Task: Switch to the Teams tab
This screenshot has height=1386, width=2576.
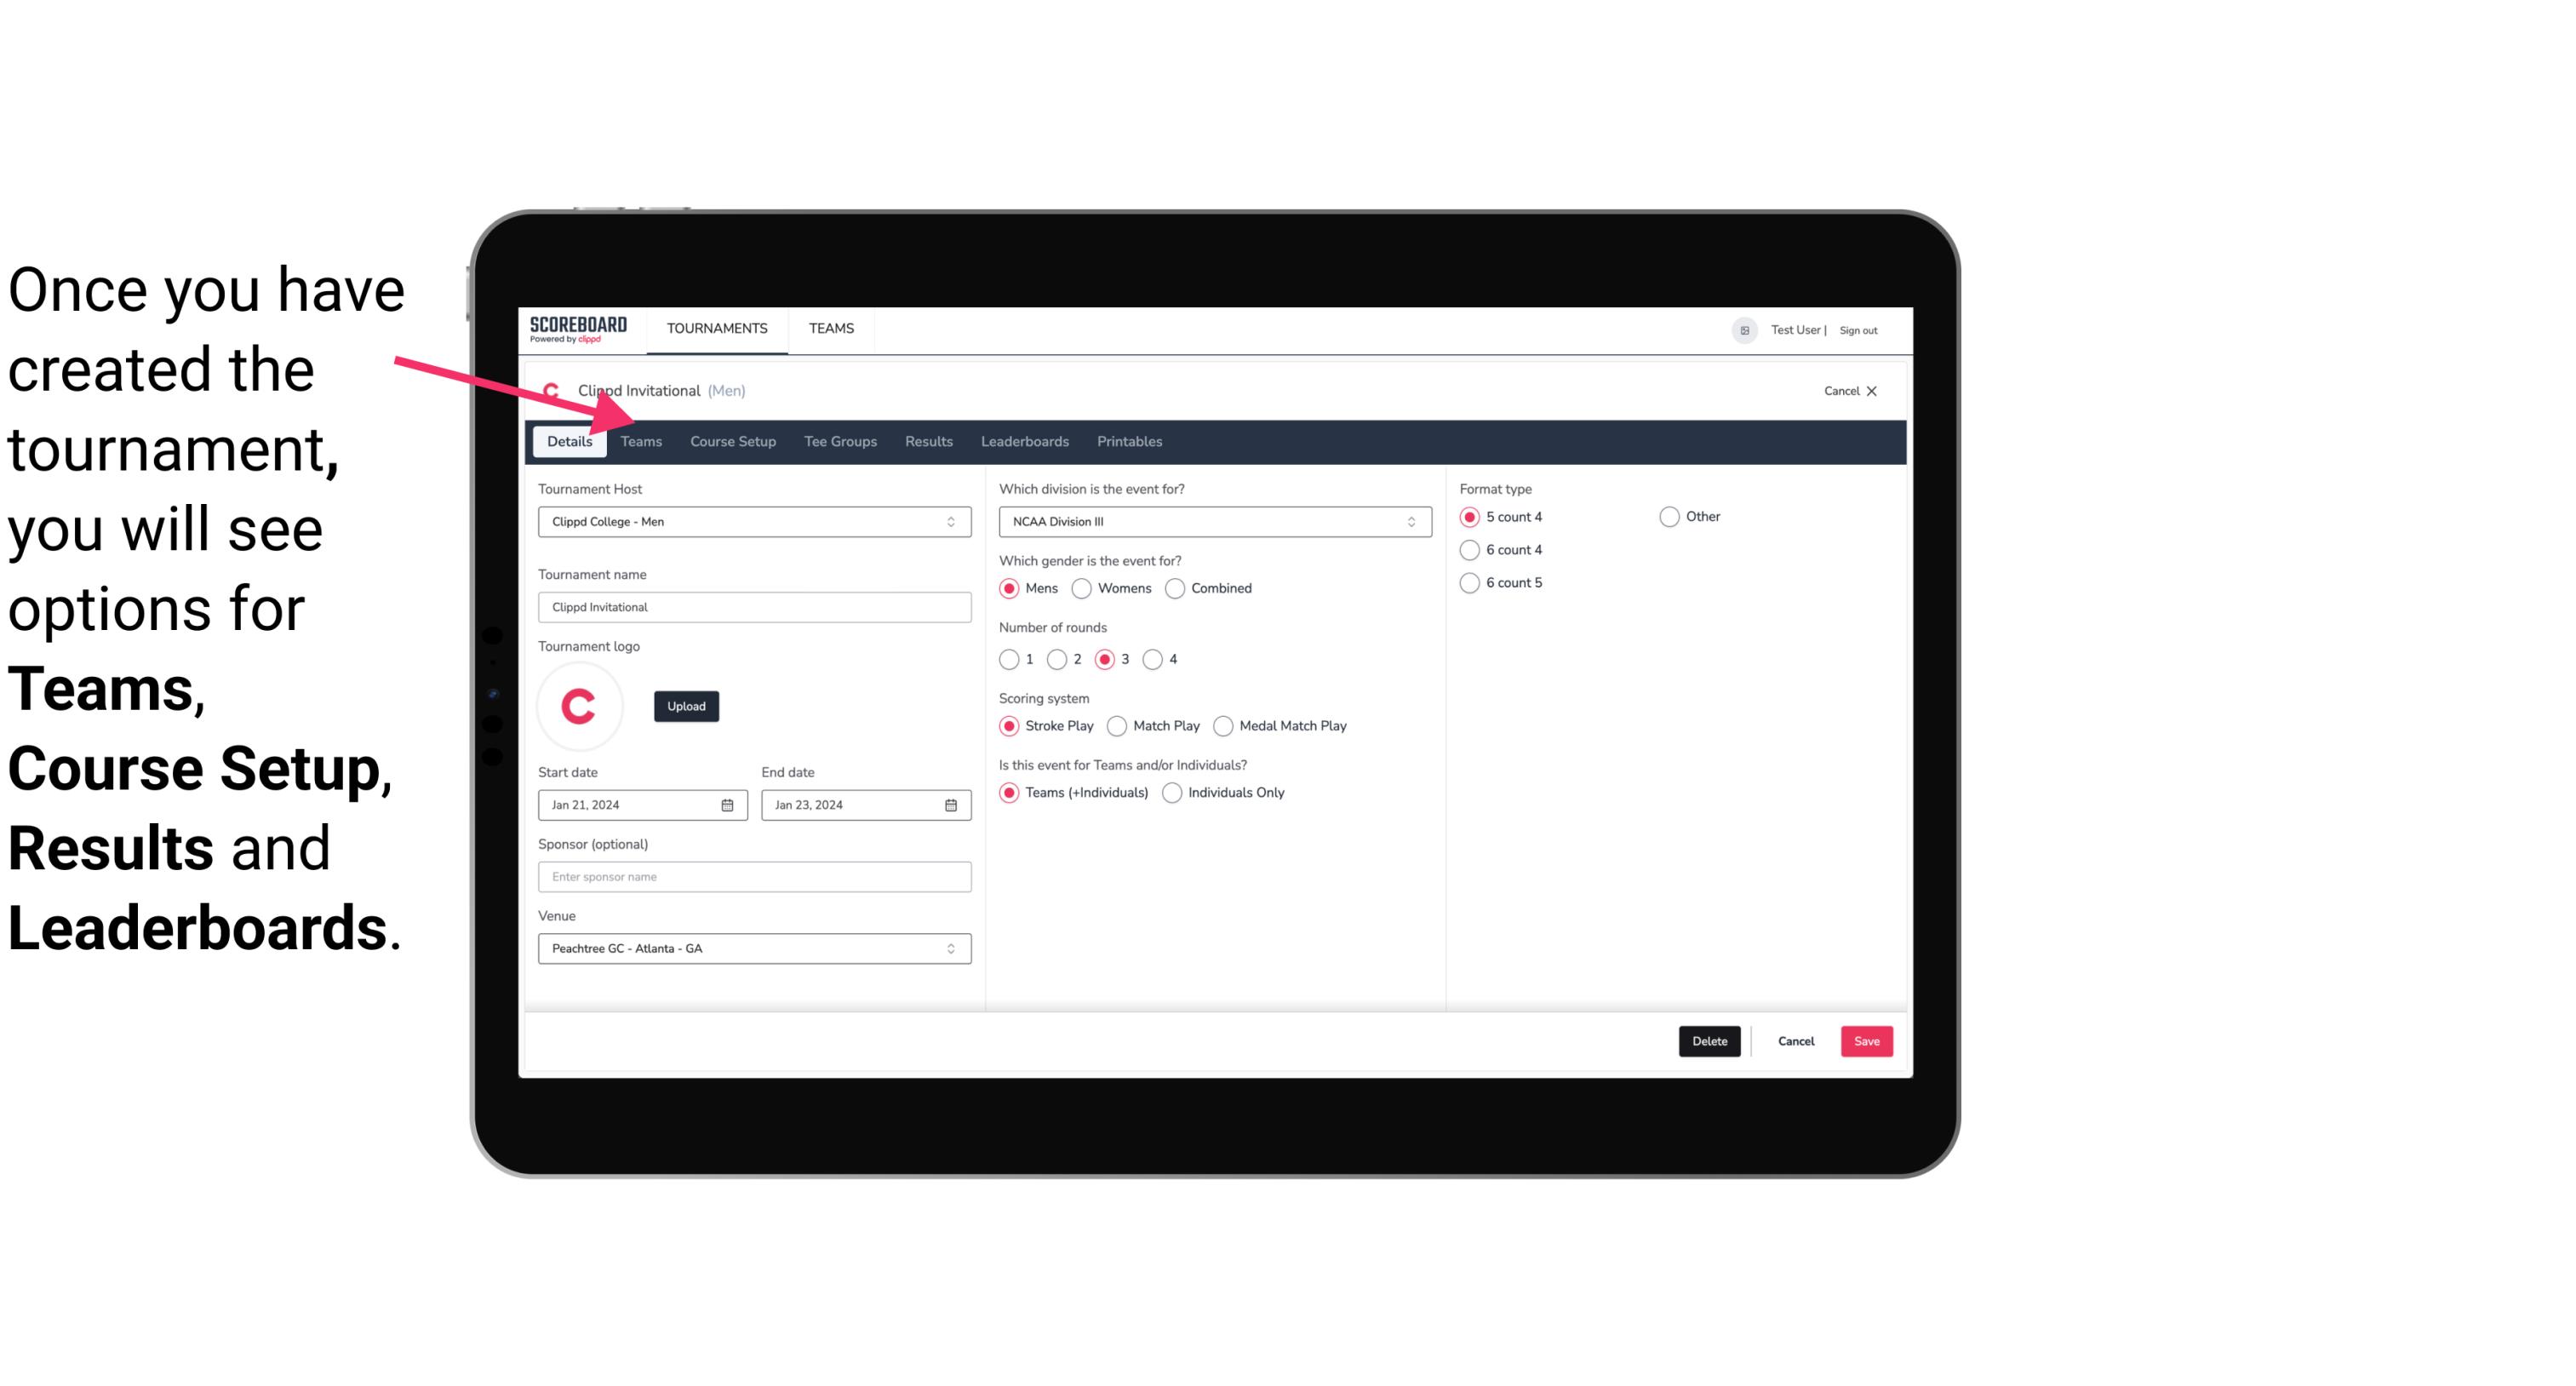Action: (x=641, y=440)
